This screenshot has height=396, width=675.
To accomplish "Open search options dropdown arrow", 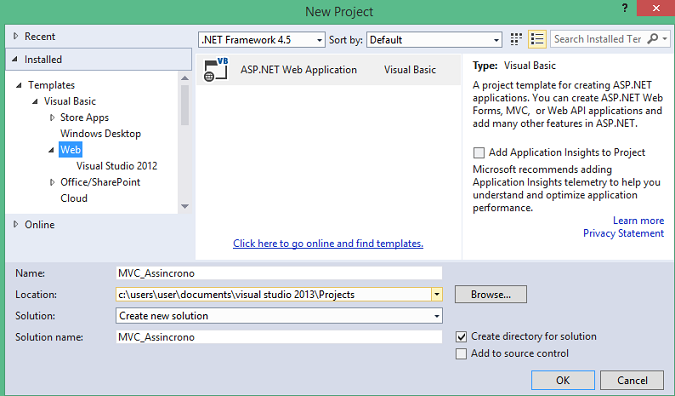I will coord(665,39).
